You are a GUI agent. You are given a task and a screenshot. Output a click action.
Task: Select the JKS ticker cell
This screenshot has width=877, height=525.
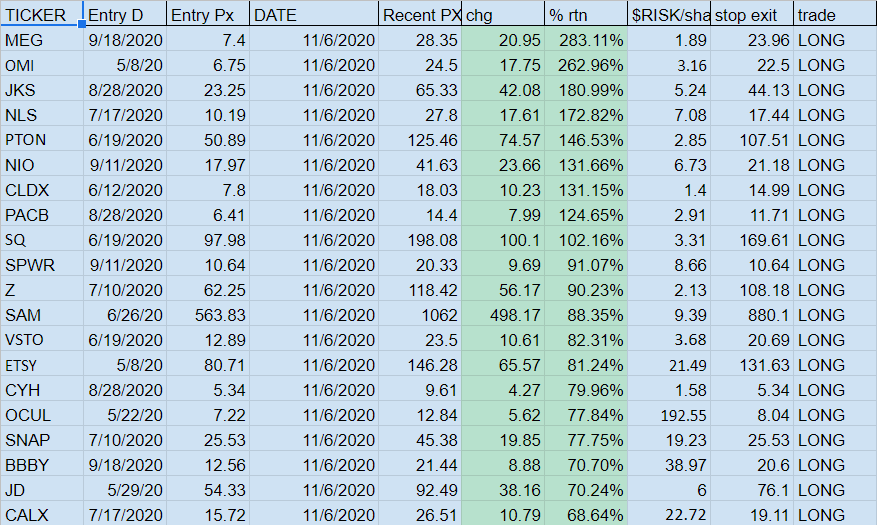tap(42, 90)
